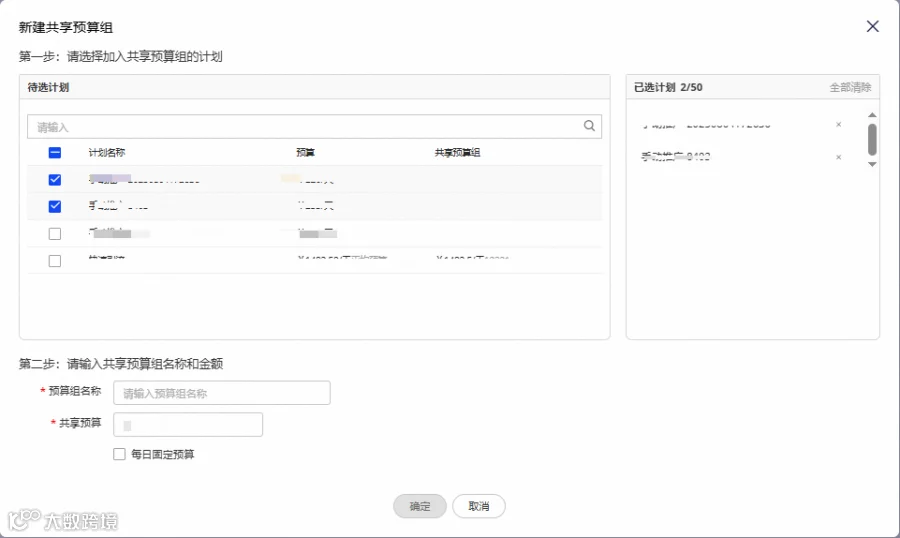The image size is (900, 538).
Task: Click the scroll up arrow in selected plans list
Action: tap(872, 115)
